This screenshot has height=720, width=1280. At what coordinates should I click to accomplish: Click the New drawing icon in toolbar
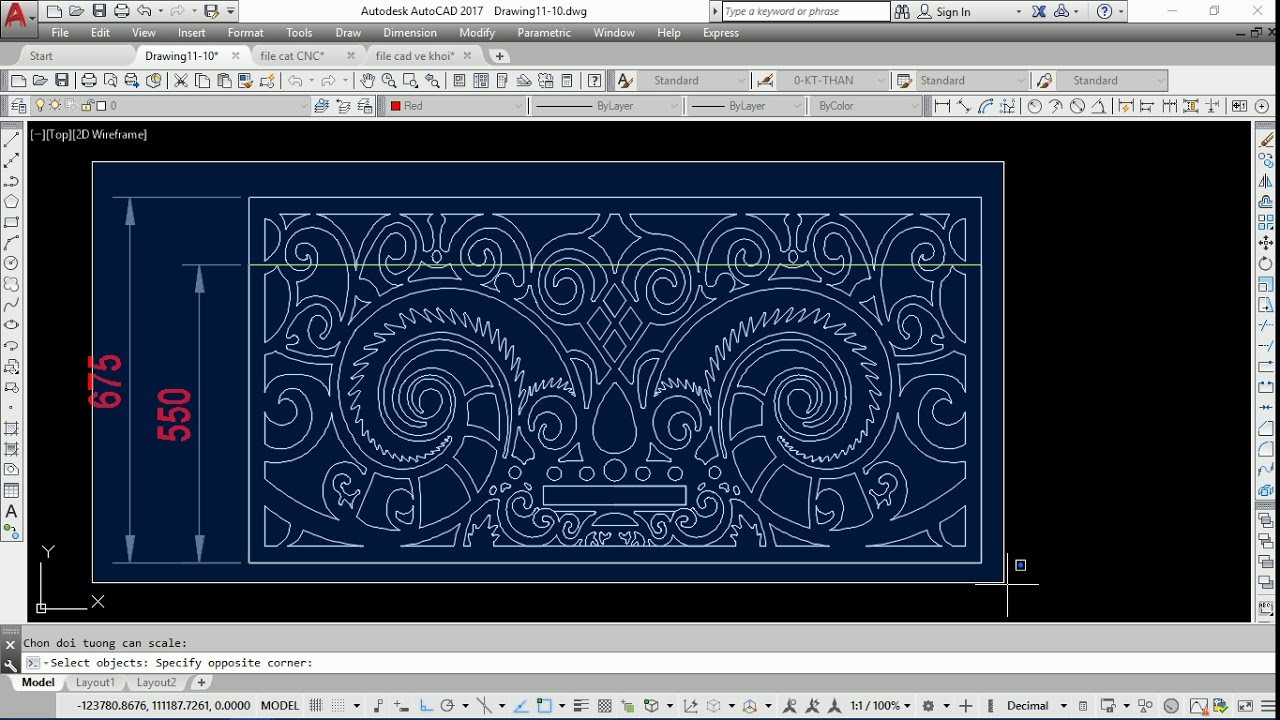[x=18, y=81]
